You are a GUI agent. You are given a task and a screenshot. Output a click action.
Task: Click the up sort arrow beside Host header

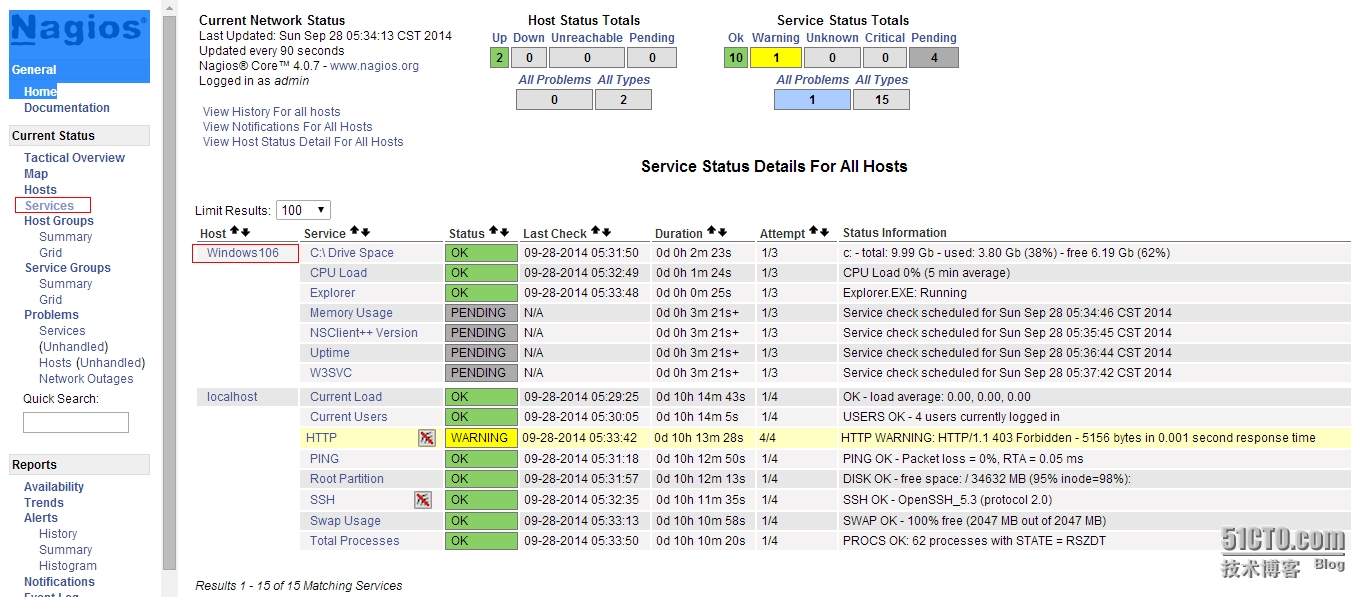[235, 232]
